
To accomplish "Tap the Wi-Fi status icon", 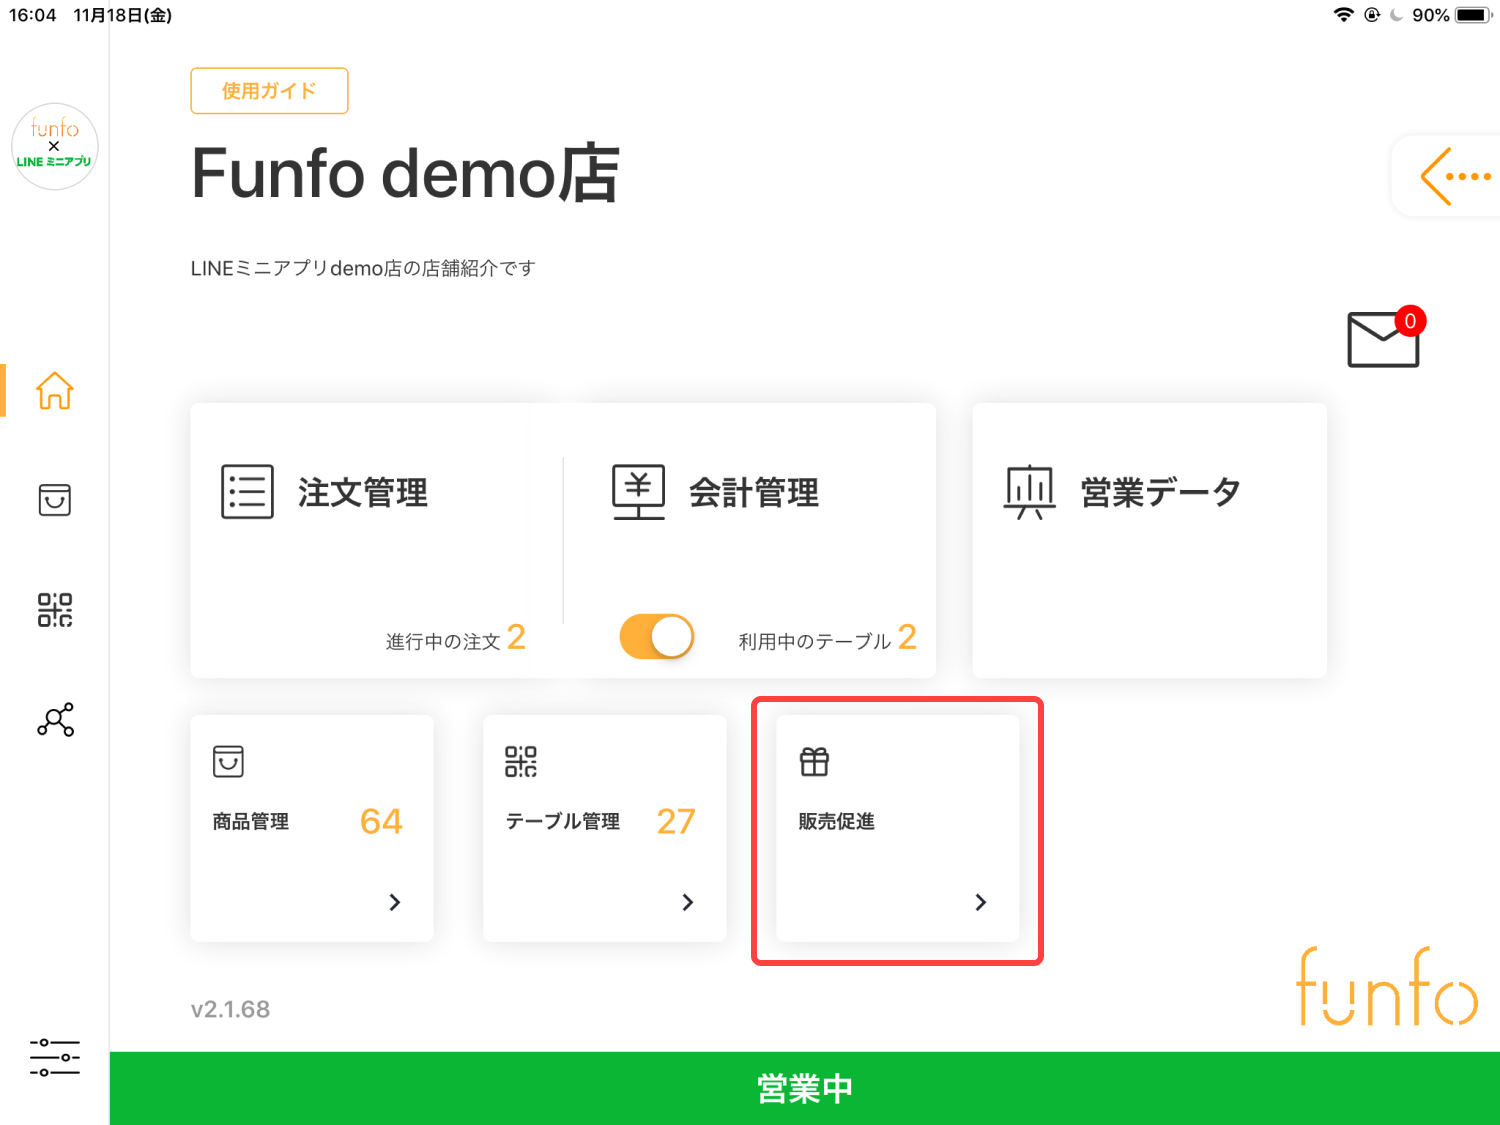I will click(x=1344, y=14).
